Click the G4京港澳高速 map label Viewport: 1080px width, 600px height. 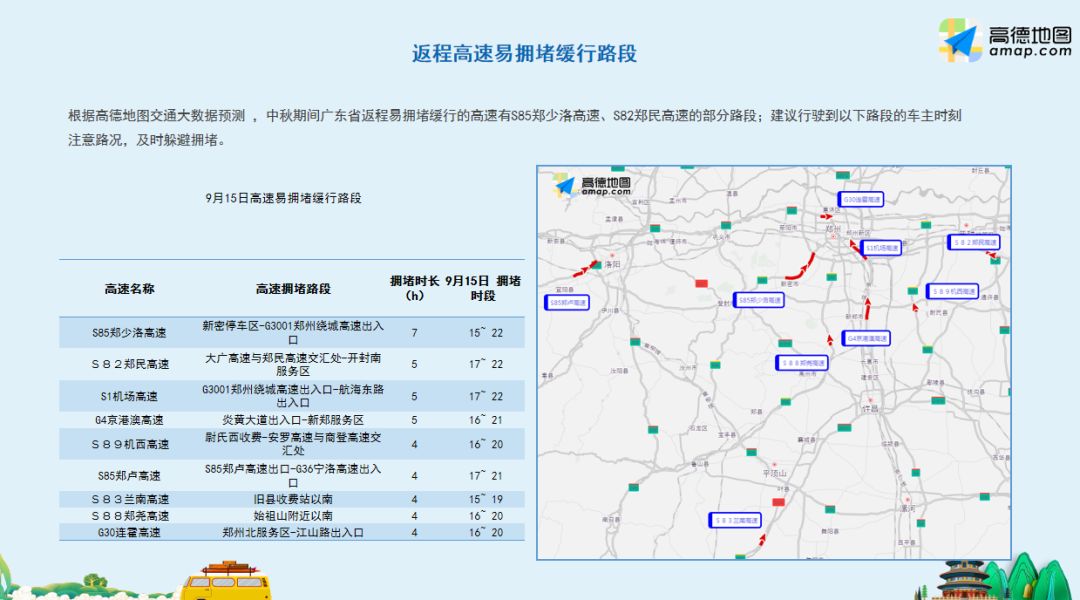[x=866, y=338]
